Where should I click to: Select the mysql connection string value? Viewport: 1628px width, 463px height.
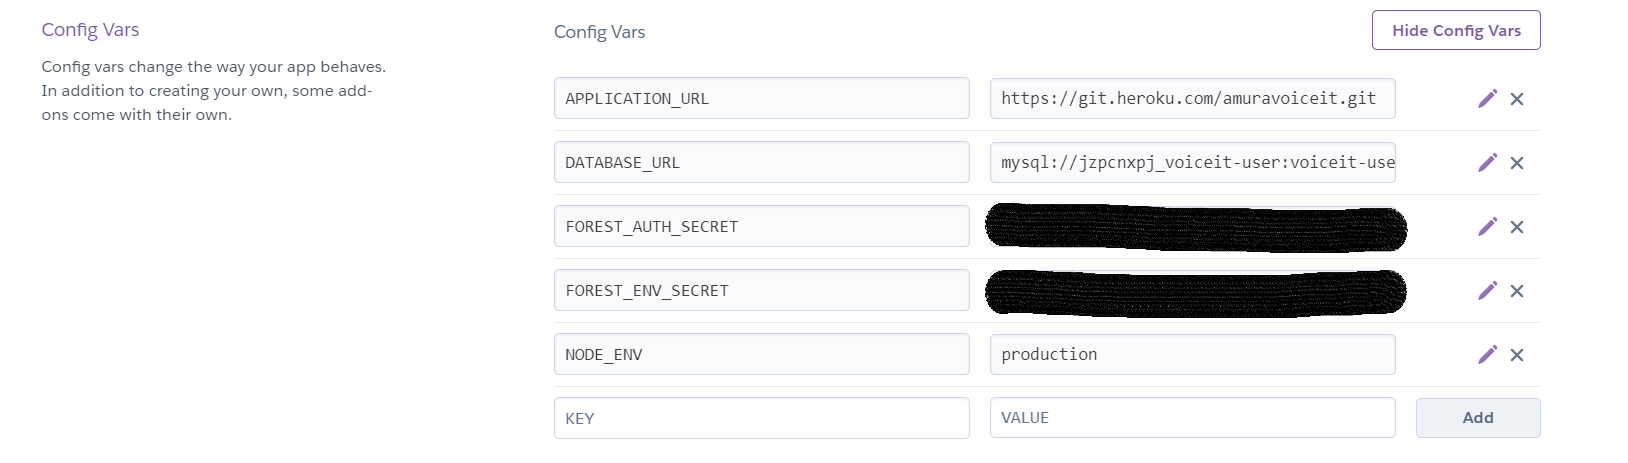click(x=1192, y=162)
